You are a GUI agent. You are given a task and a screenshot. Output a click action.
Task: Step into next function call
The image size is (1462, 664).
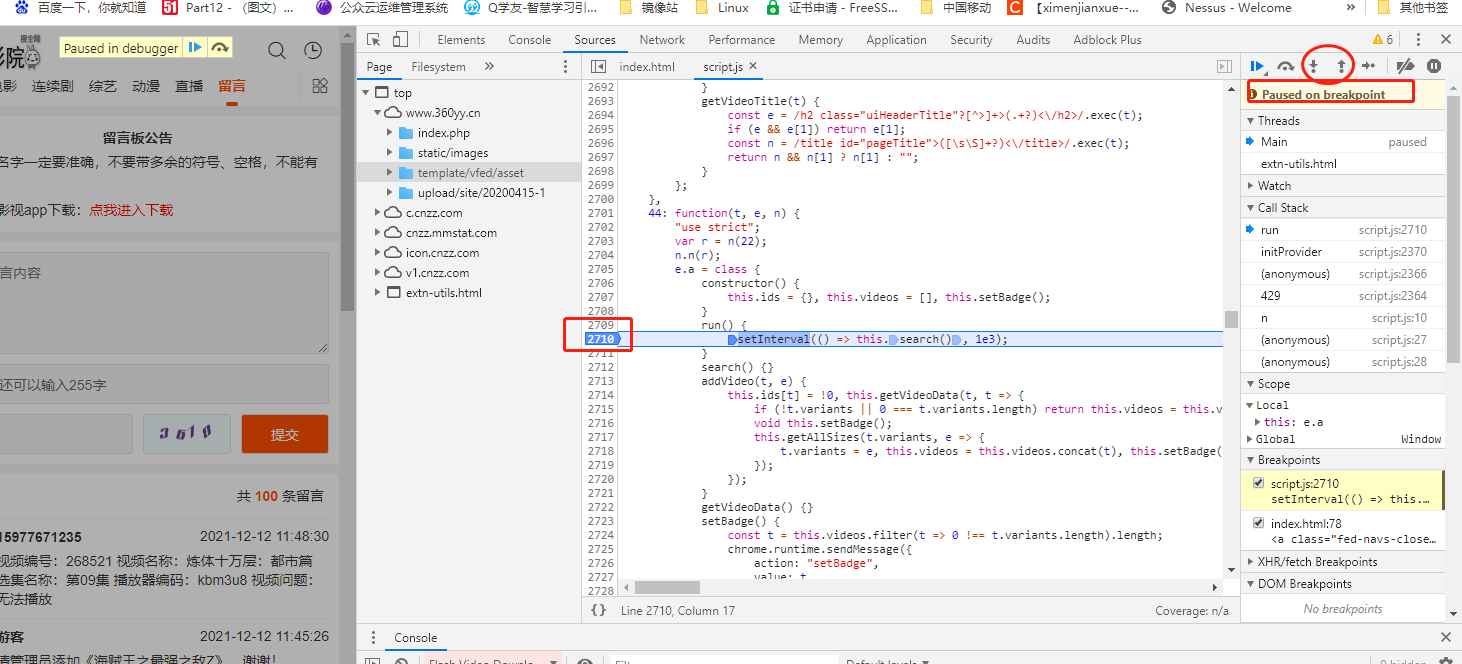coord(1314,66)
